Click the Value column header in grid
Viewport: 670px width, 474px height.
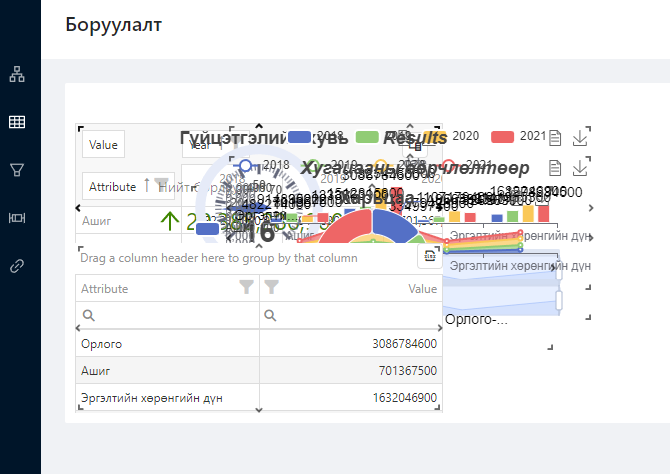tap(351, 288)
